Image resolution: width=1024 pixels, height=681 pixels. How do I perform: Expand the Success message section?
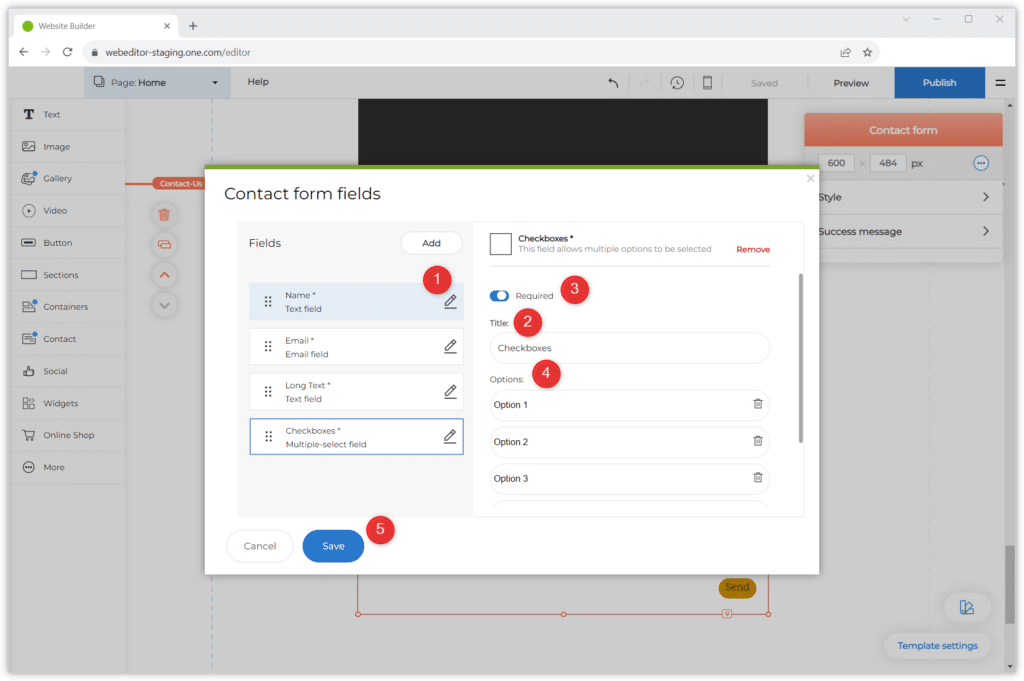pos(903,231)
